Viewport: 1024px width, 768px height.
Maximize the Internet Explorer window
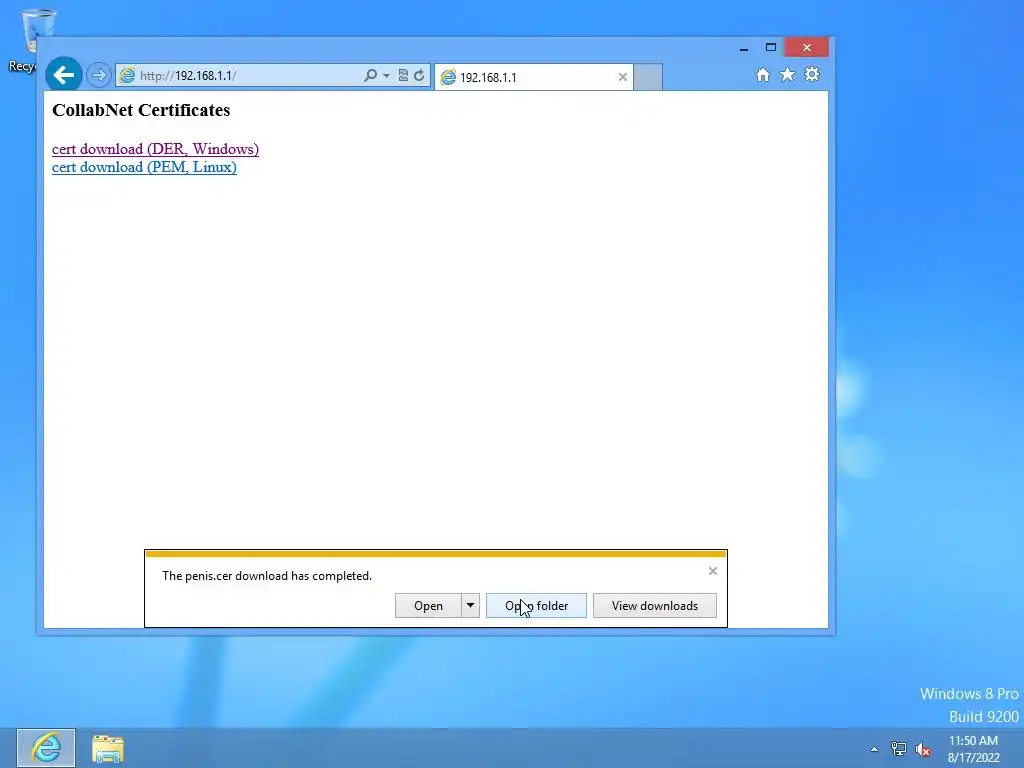(x=771, y=47)
